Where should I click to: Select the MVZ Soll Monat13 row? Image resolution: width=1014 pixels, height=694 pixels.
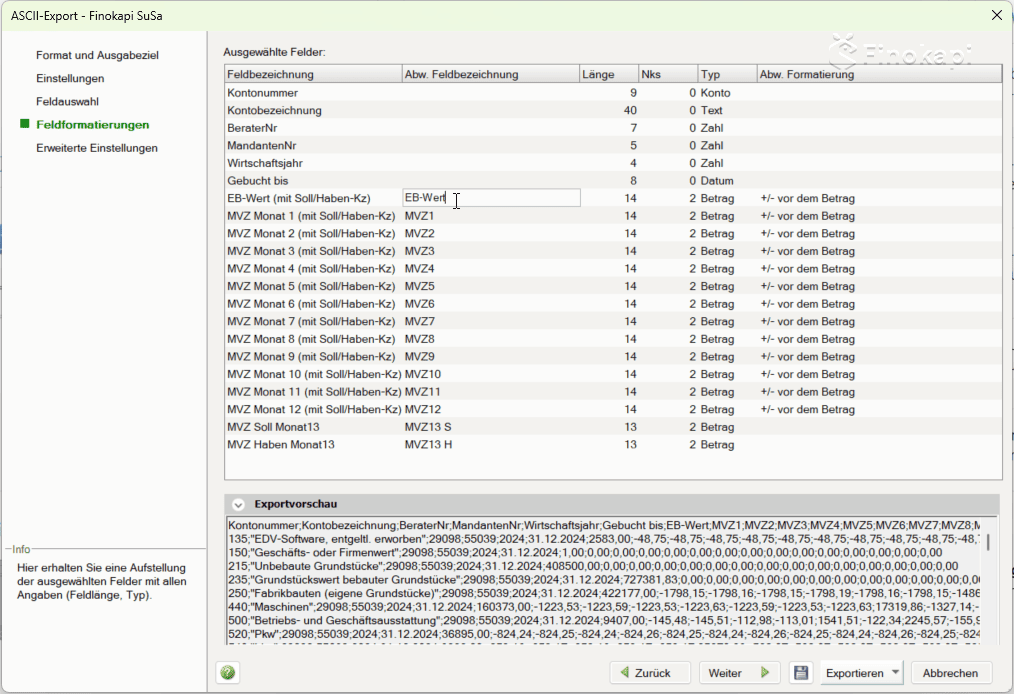tap(613, 427)
